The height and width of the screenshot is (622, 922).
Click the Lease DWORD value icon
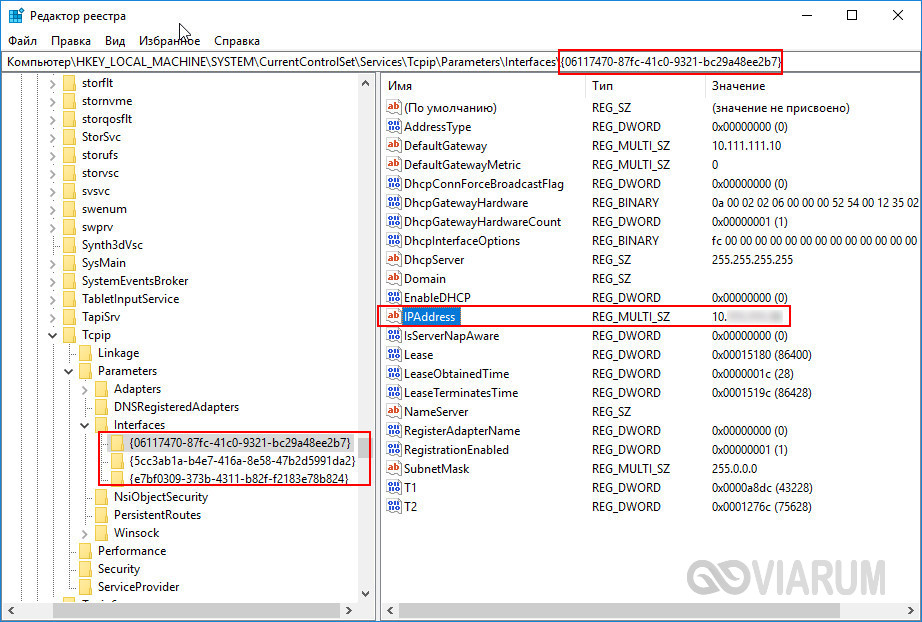tap(393, 355)
